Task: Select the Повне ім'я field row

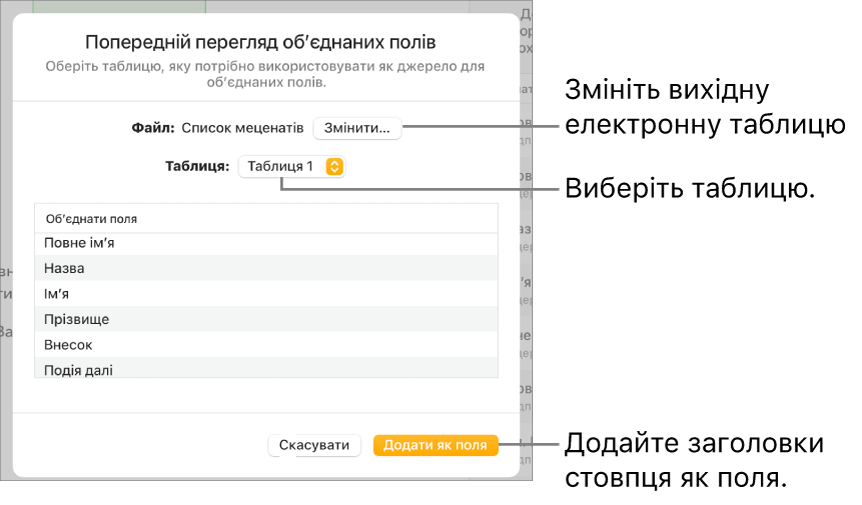Action: tap(266, 243)
